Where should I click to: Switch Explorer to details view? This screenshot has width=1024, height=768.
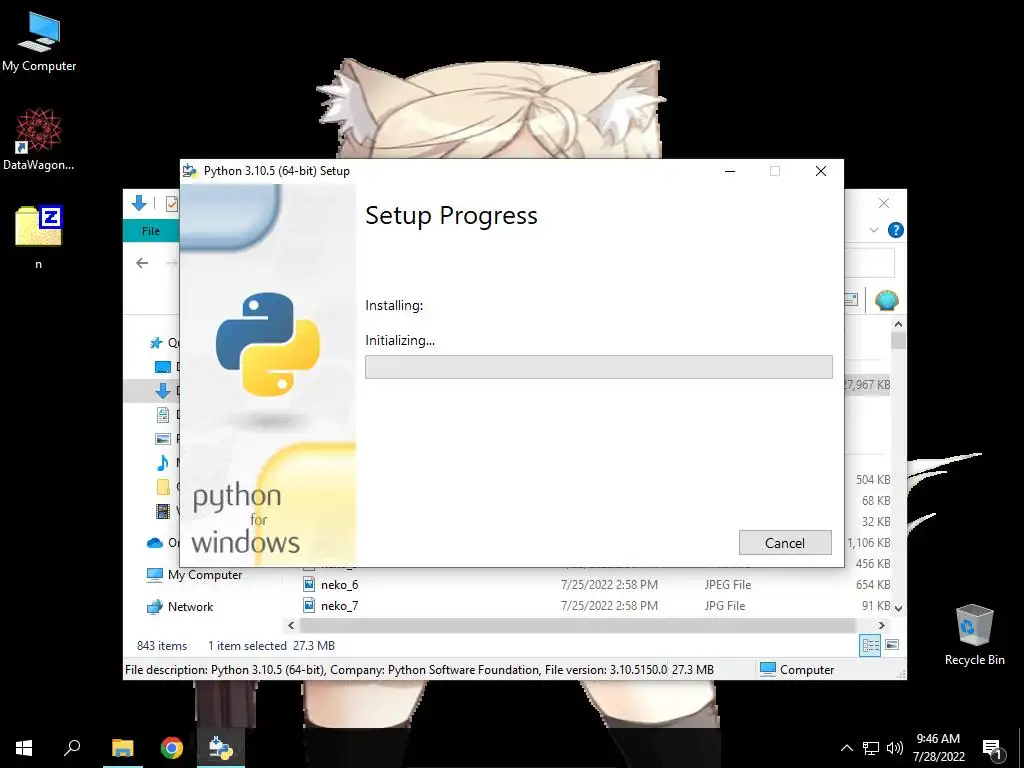tap(870, 645)
